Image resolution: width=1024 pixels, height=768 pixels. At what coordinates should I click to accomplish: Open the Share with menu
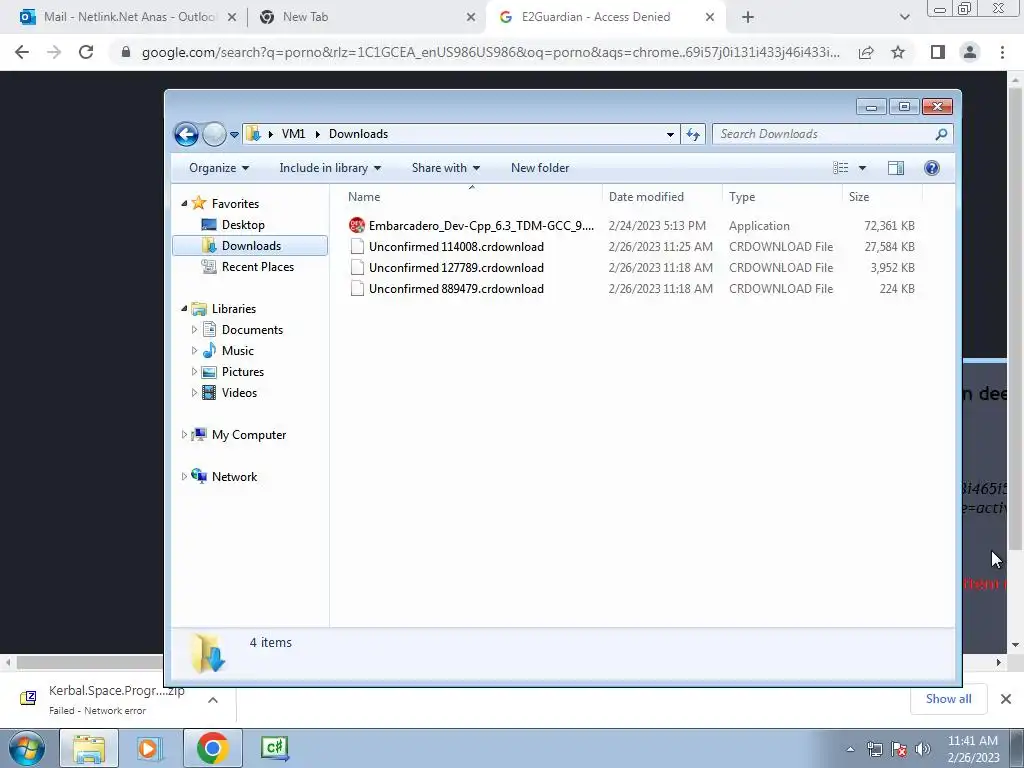[x=446, y=168]
